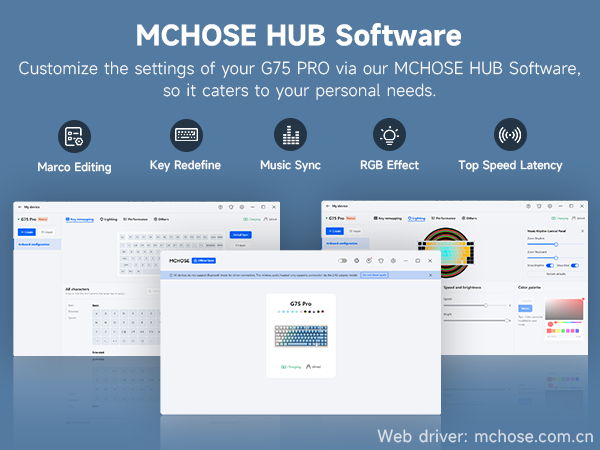Click the Official Store button
The height and width of the screenshot is (450, 600).
[204, 261]
